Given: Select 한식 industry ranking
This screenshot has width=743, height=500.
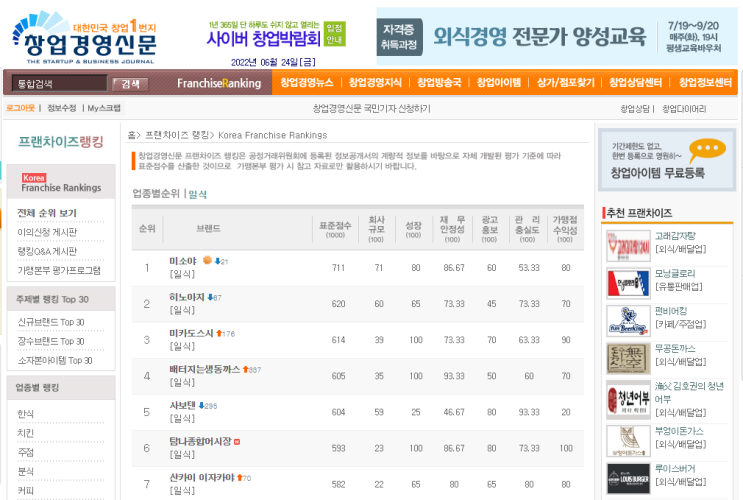Looking at the screenshot, I should 26,414.
